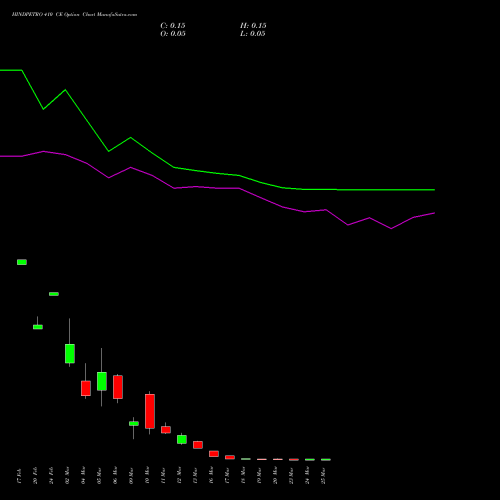Select the close value C: 0.15
The width and height of the screenshot is (500, 500).
[173, 26]
